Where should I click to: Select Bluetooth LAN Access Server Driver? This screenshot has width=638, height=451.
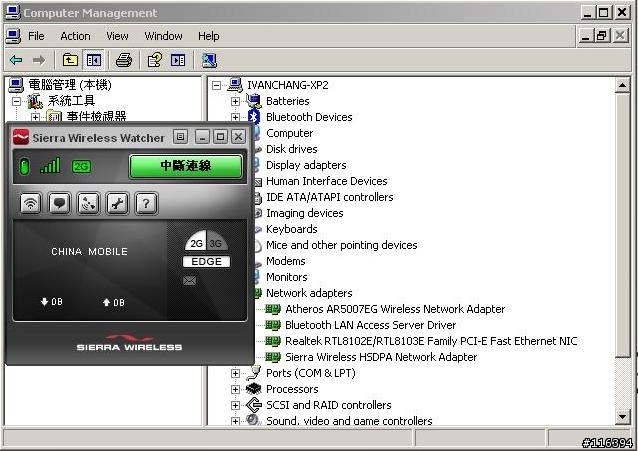click(370, 325)
